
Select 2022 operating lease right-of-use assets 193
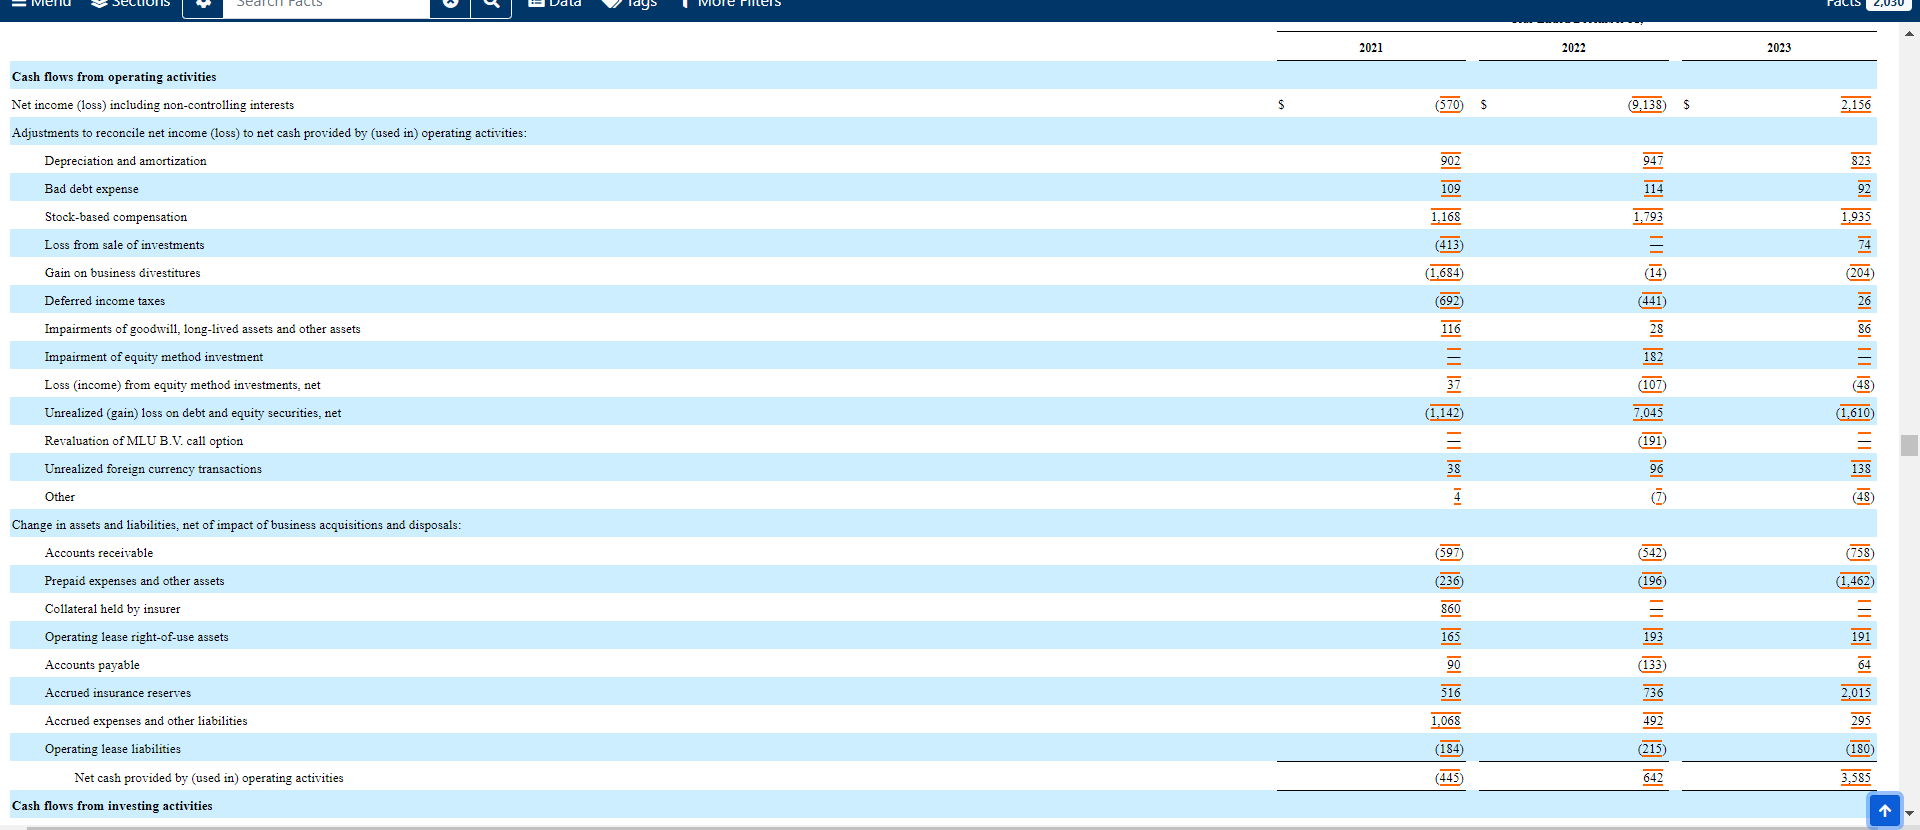coord(1653,637)
